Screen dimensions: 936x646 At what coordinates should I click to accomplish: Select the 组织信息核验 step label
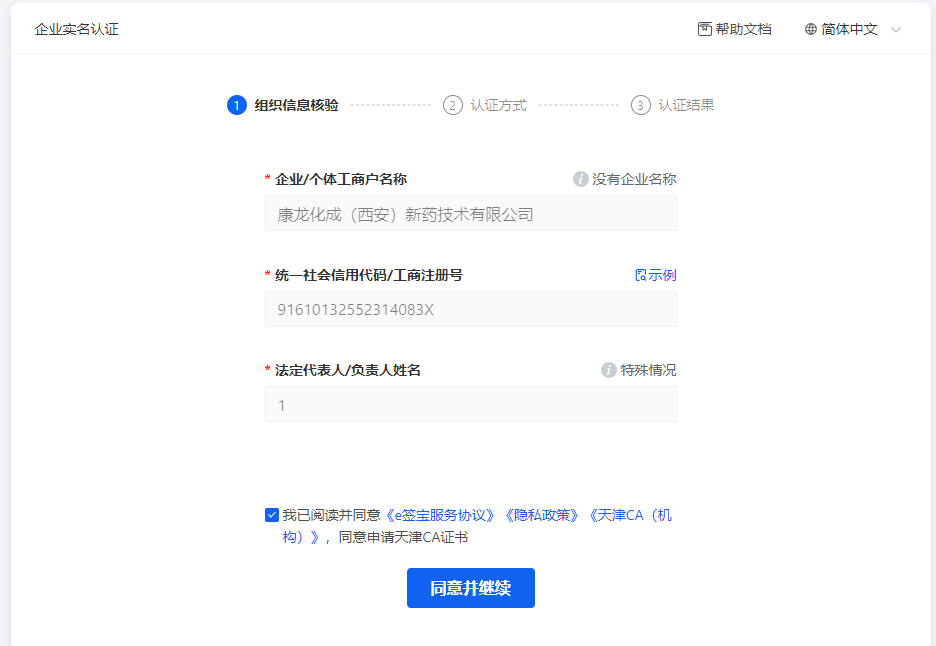296,105
